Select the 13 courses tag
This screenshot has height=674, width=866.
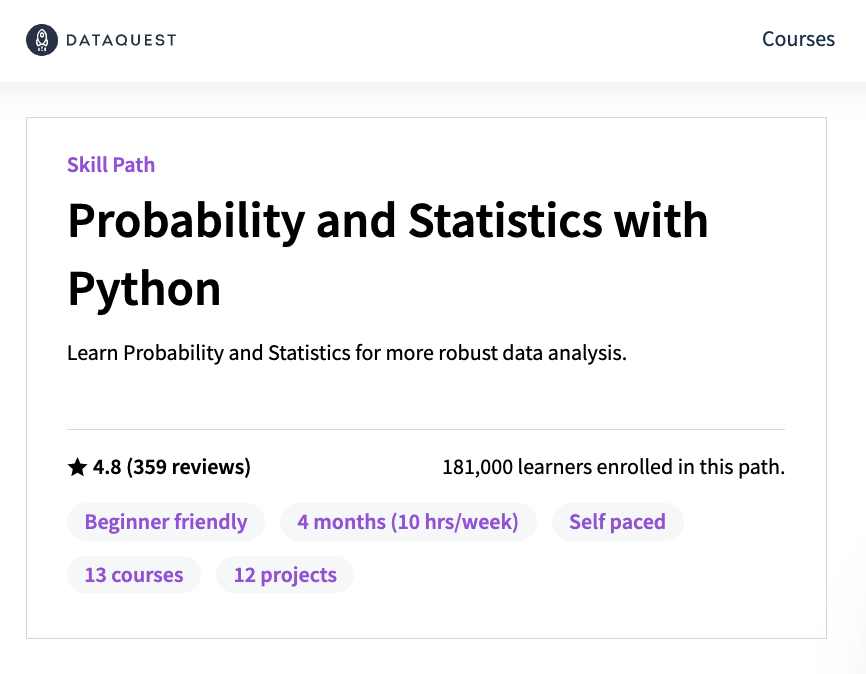tap(134, 575)
